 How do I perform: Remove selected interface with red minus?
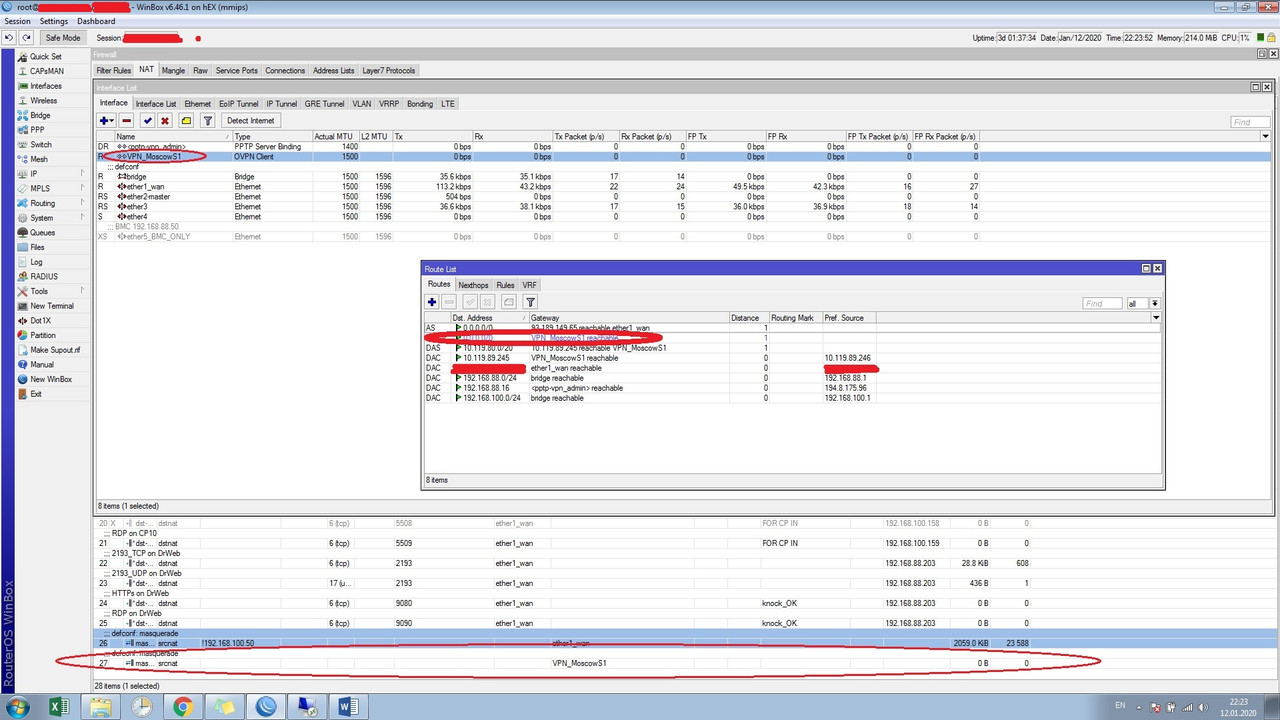[127, 121]
